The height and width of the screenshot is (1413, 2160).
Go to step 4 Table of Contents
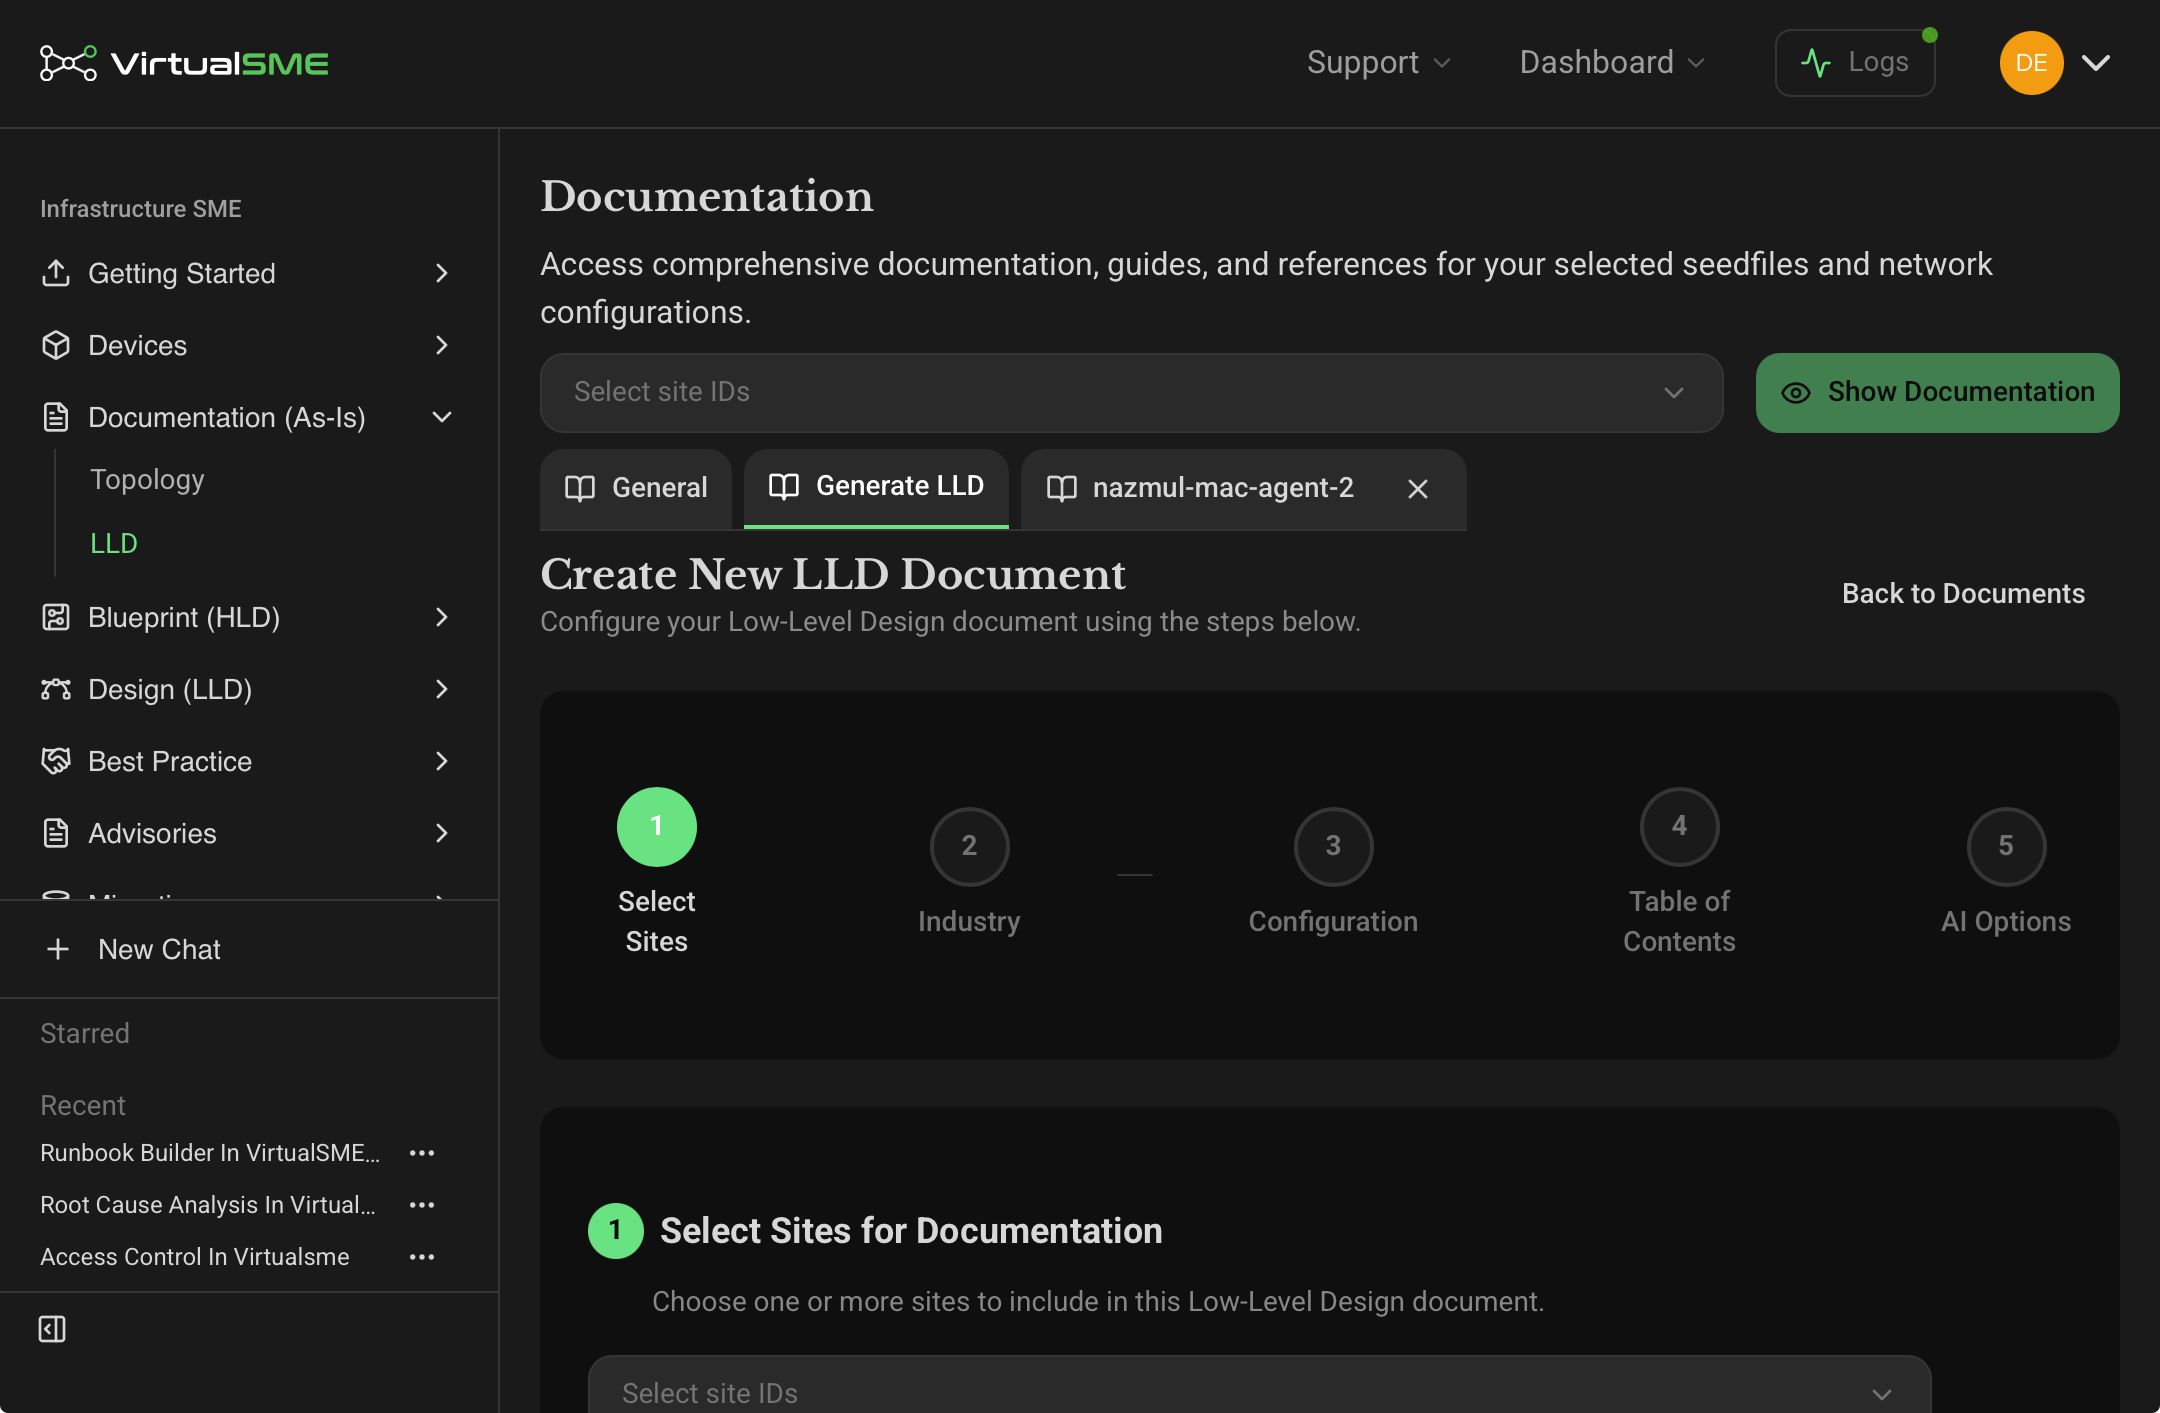(1679, 871)
